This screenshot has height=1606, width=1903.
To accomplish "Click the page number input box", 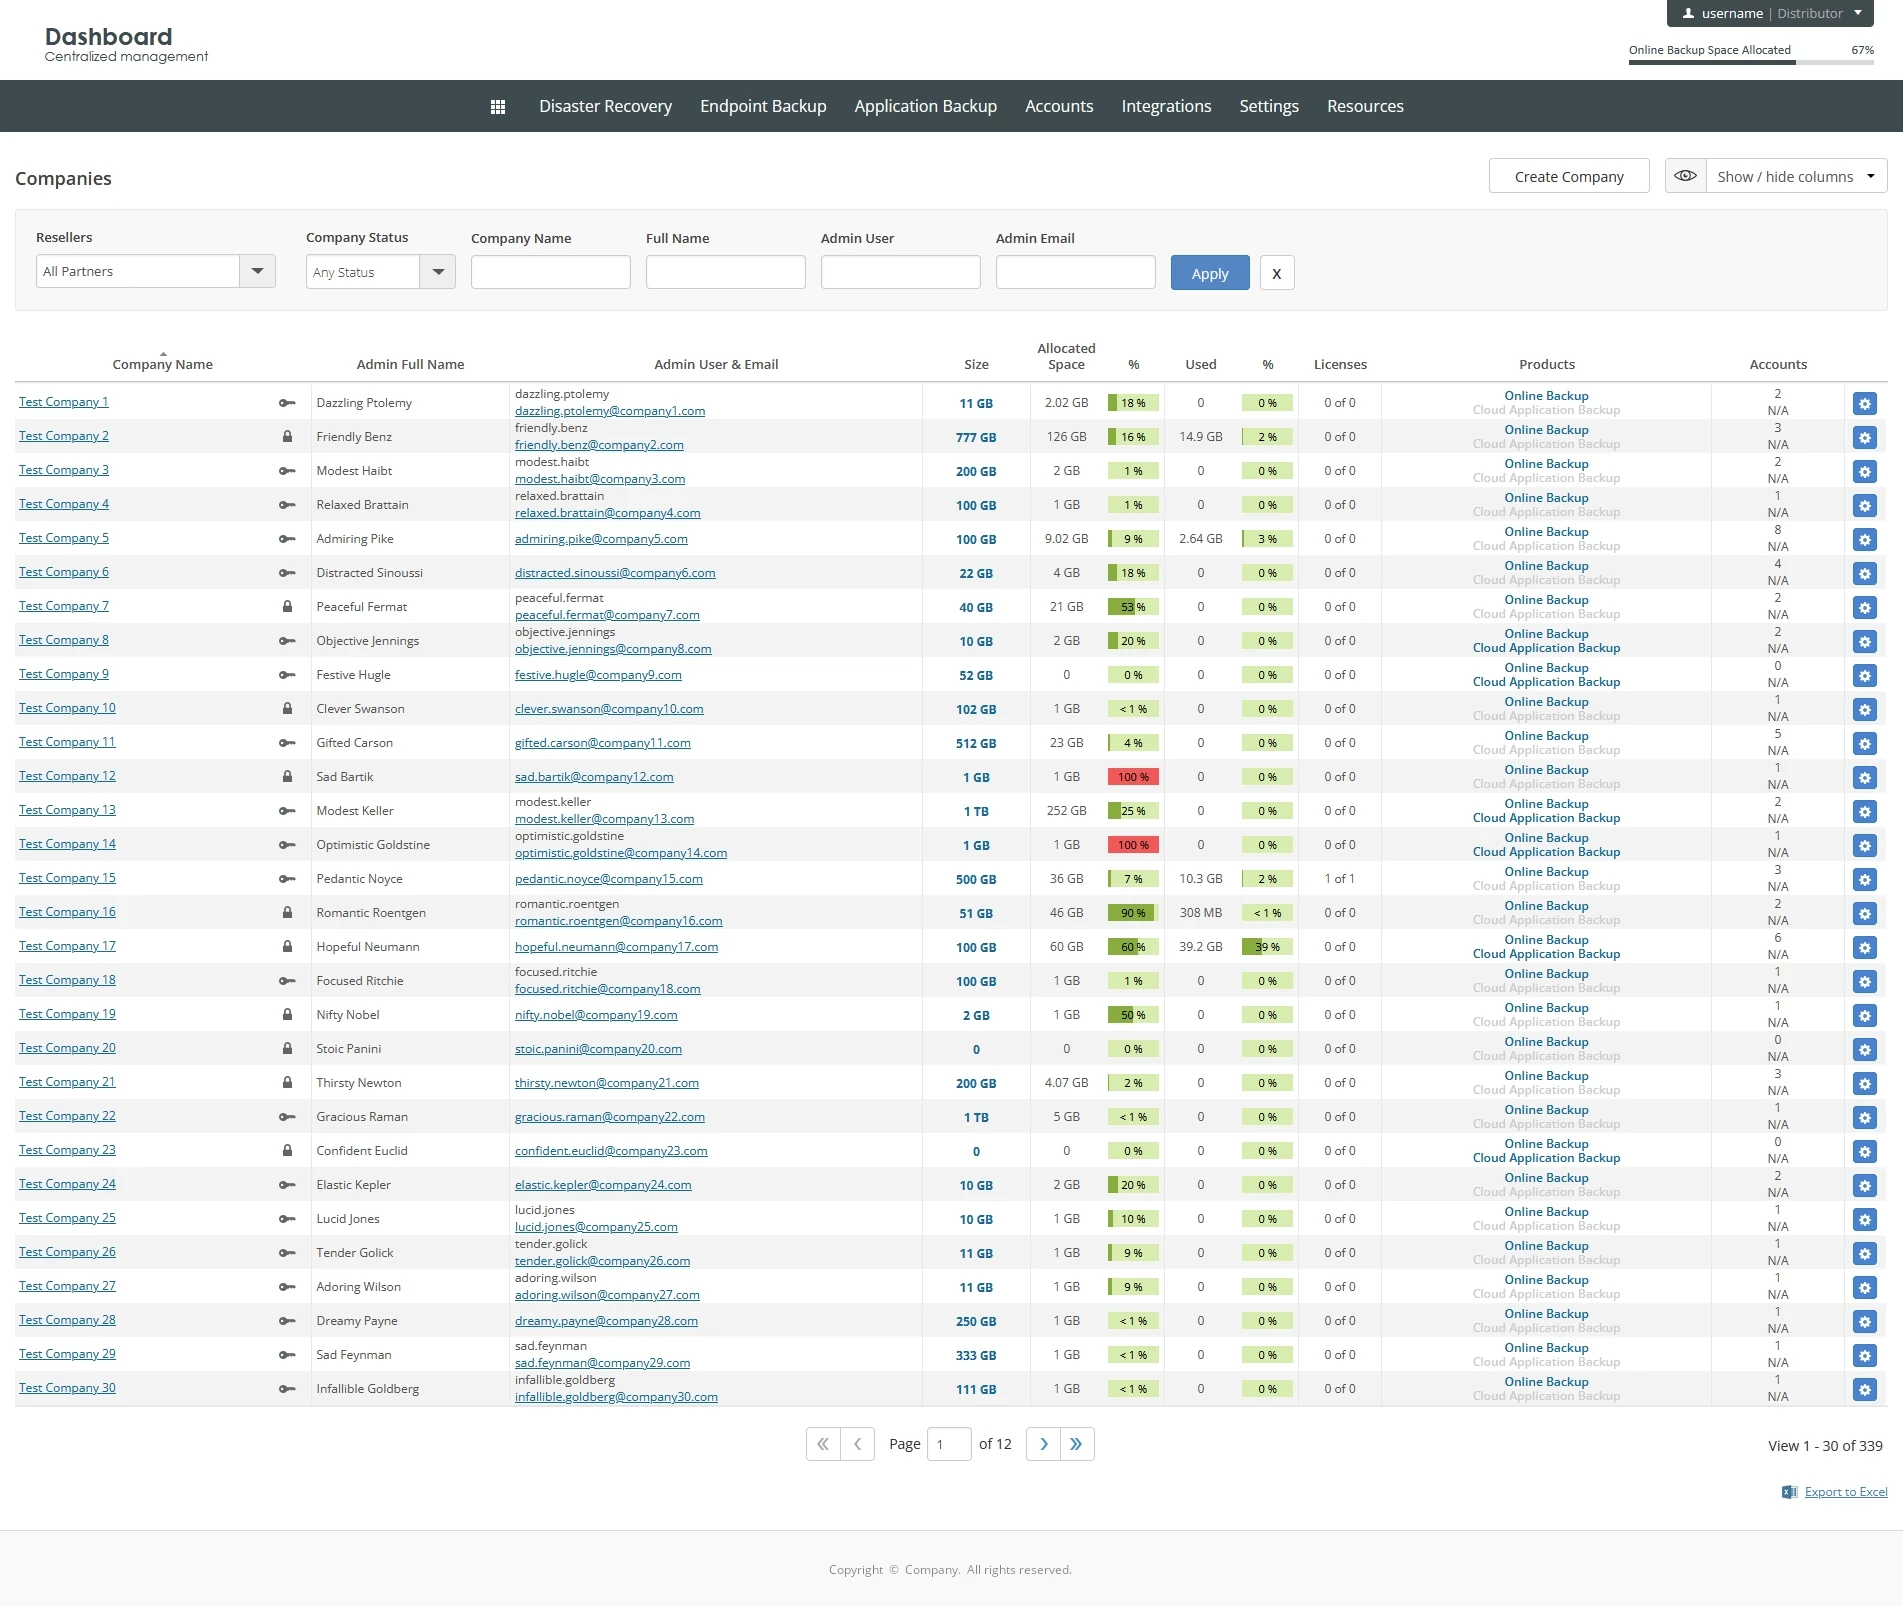I will click(948, 1444).
